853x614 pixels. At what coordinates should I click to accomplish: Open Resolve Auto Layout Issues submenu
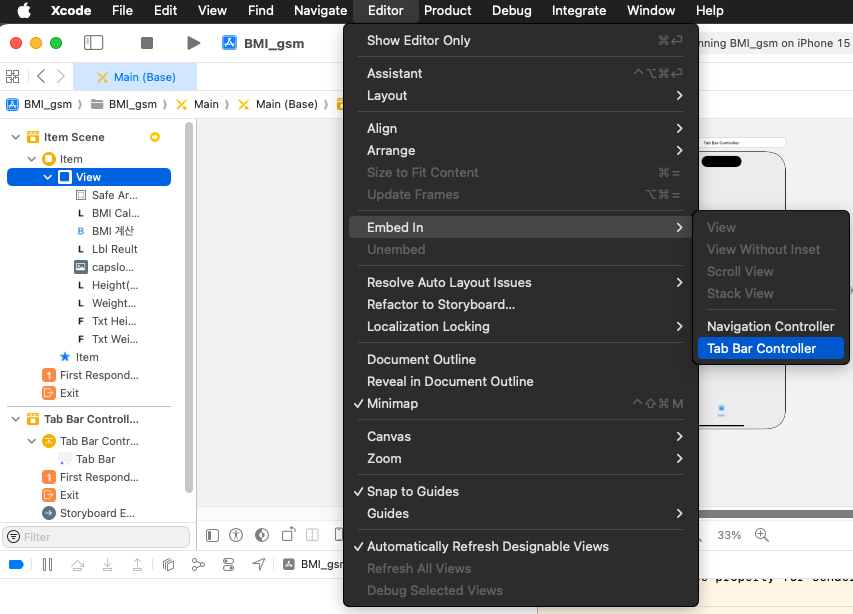point(521,282)
